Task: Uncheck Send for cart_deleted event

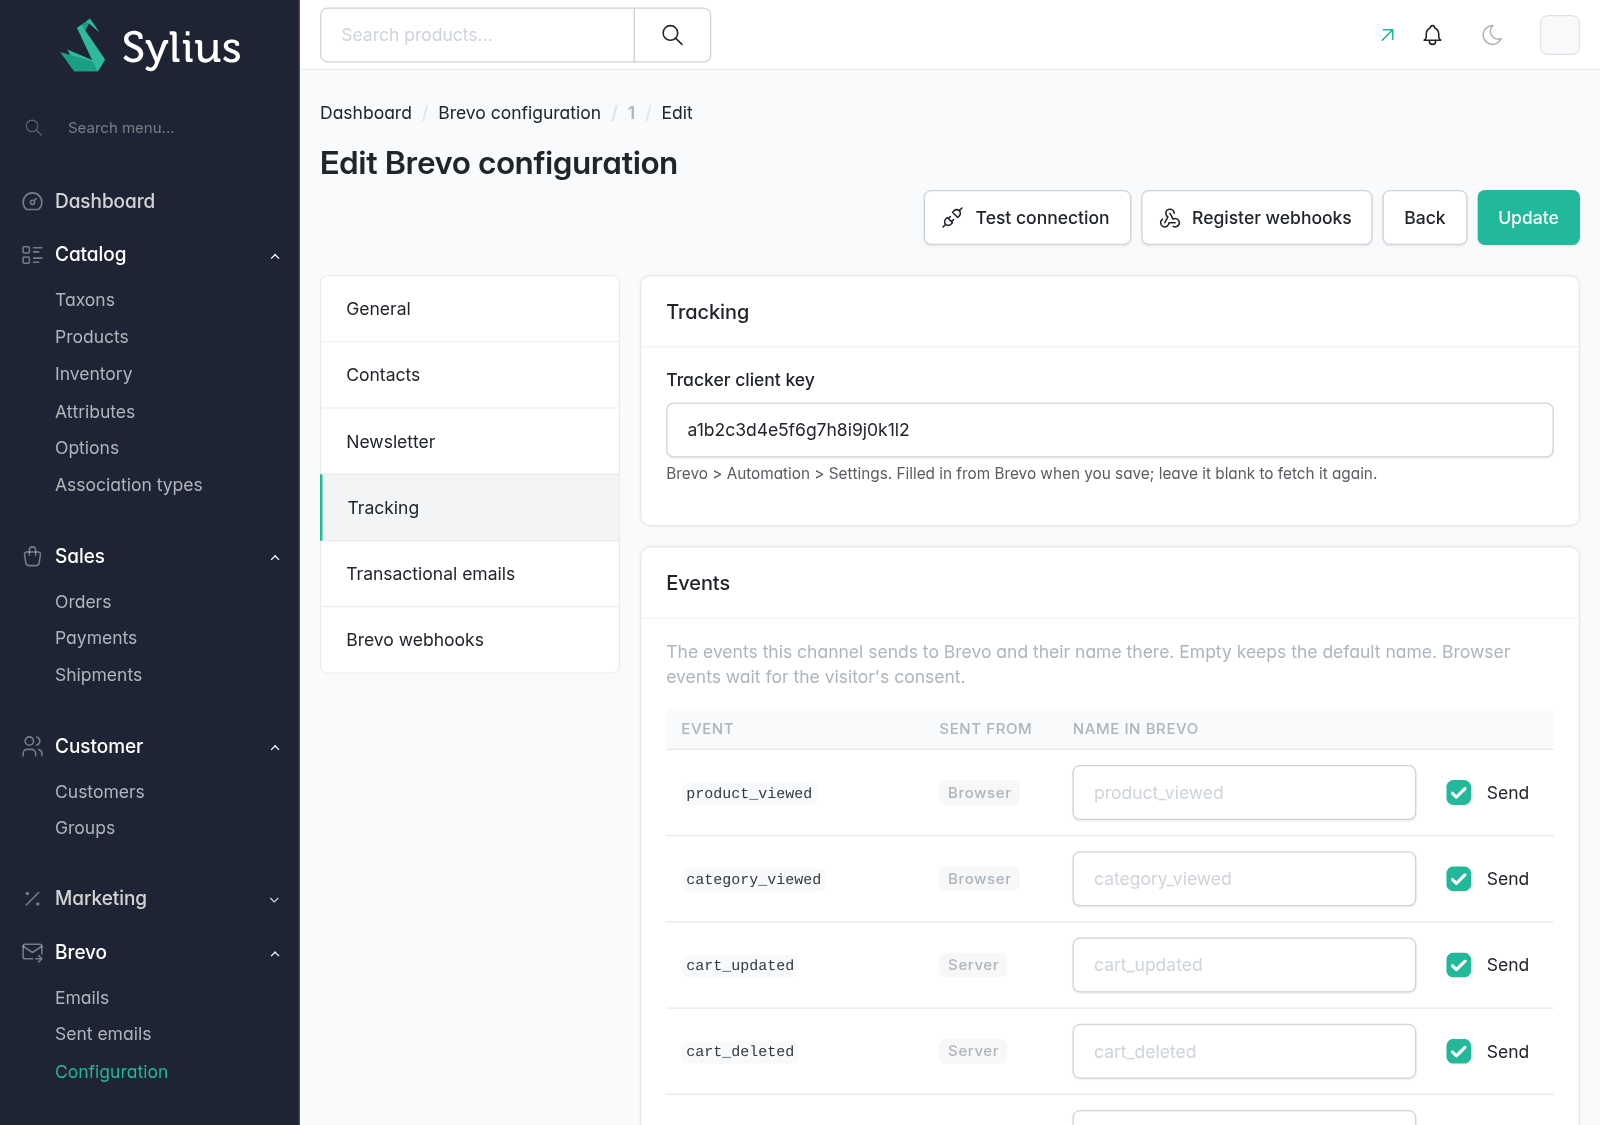Action: [1458, 1051]
